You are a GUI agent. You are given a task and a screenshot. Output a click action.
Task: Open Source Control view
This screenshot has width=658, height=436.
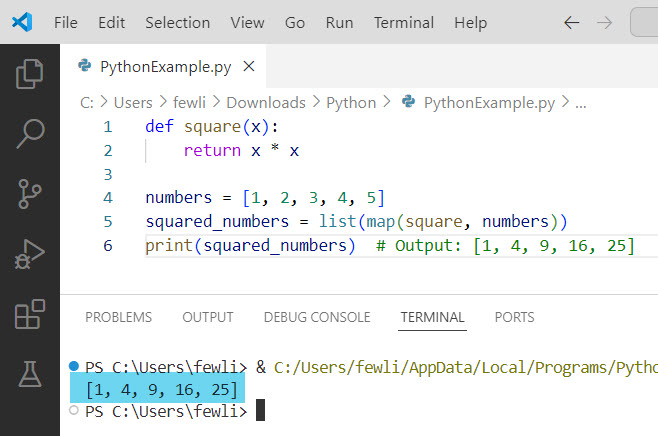point(29,194)
